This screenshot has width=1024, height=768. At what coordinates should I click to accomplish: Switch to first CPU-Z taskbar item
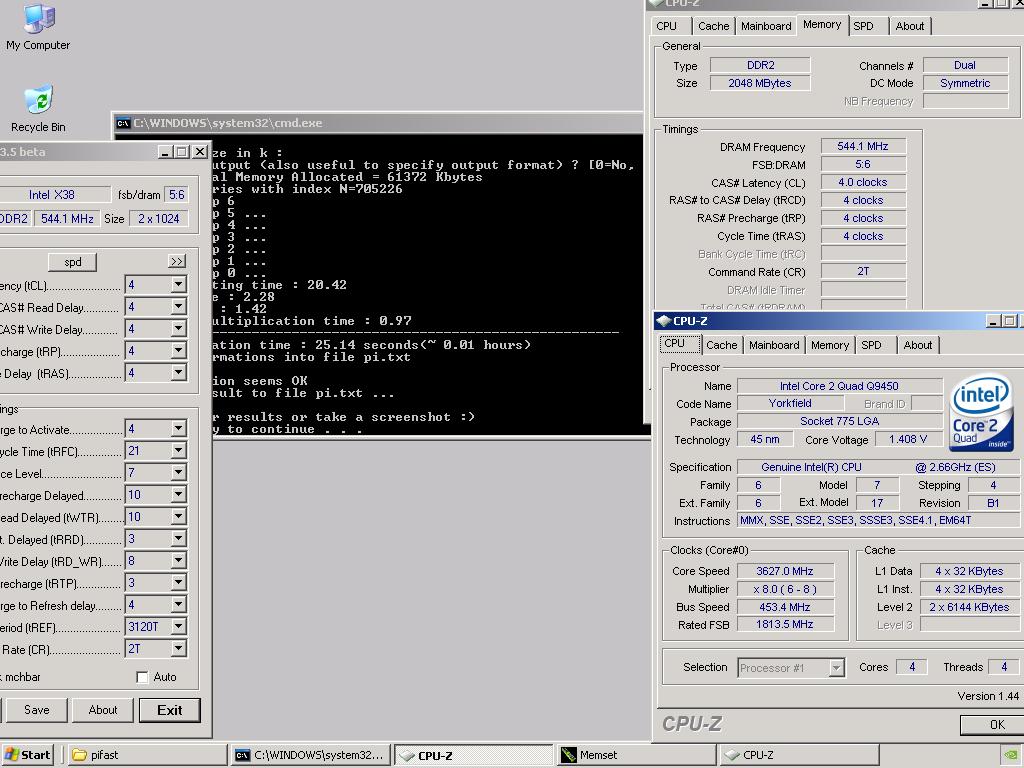tap(473, 755)
